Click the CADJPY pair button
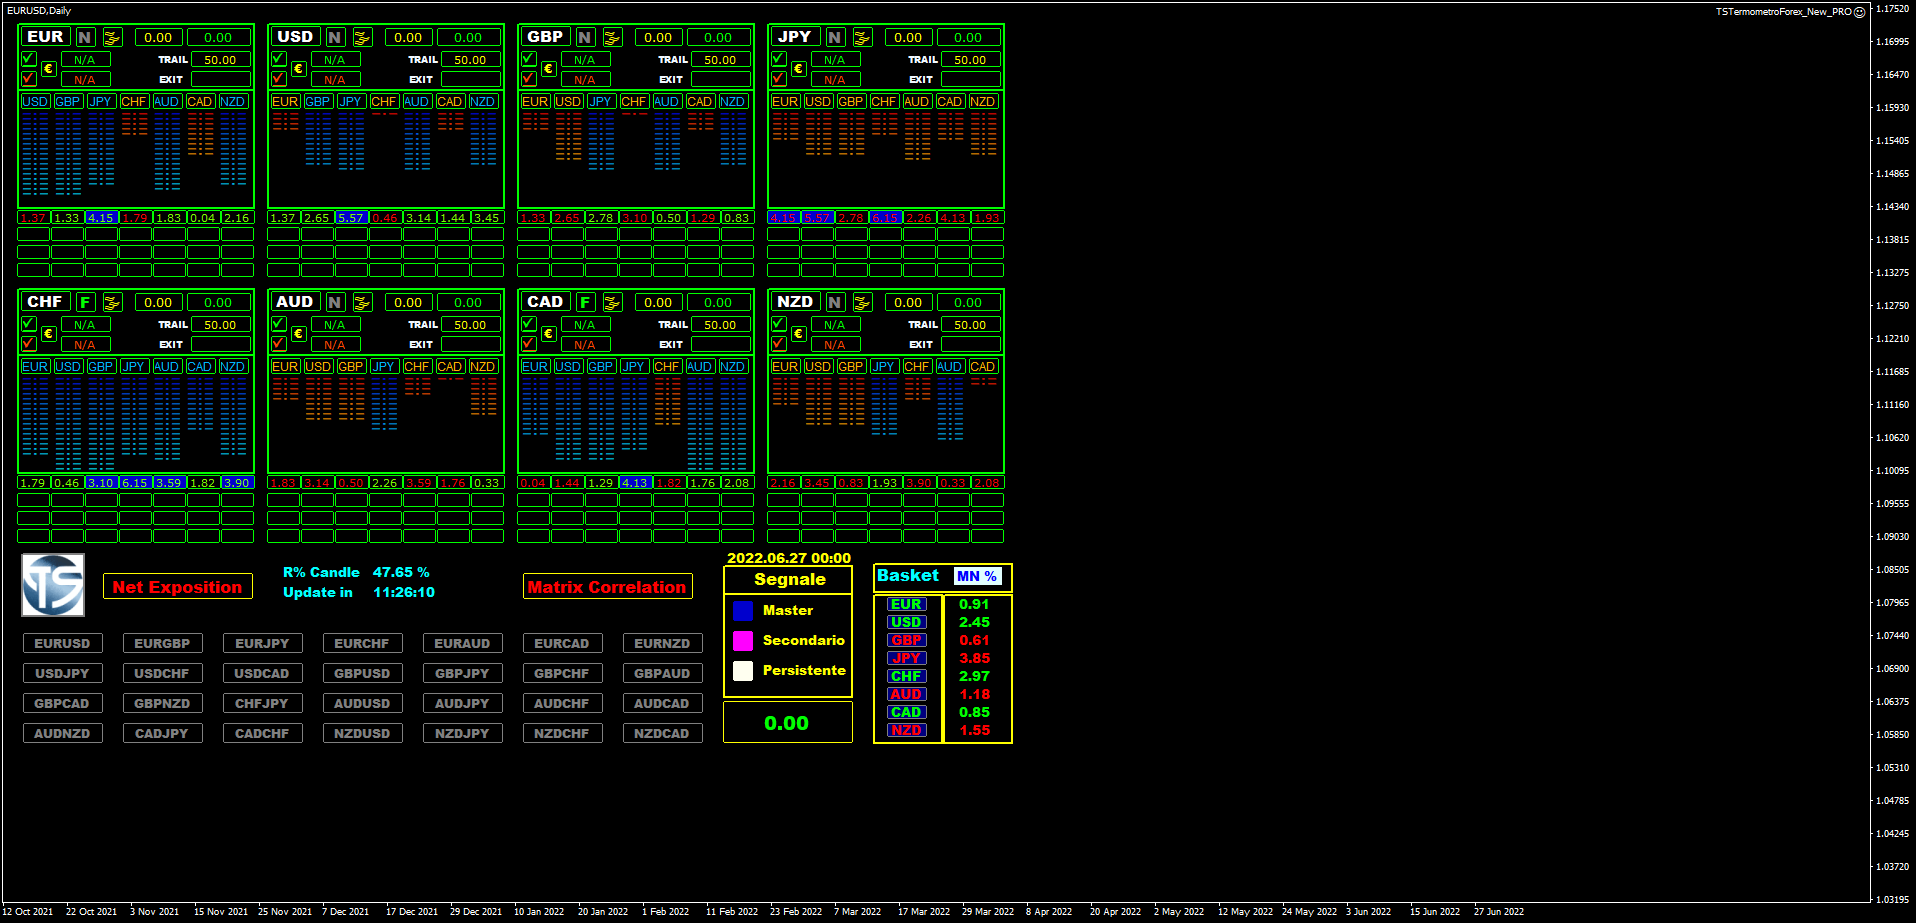 162,733
